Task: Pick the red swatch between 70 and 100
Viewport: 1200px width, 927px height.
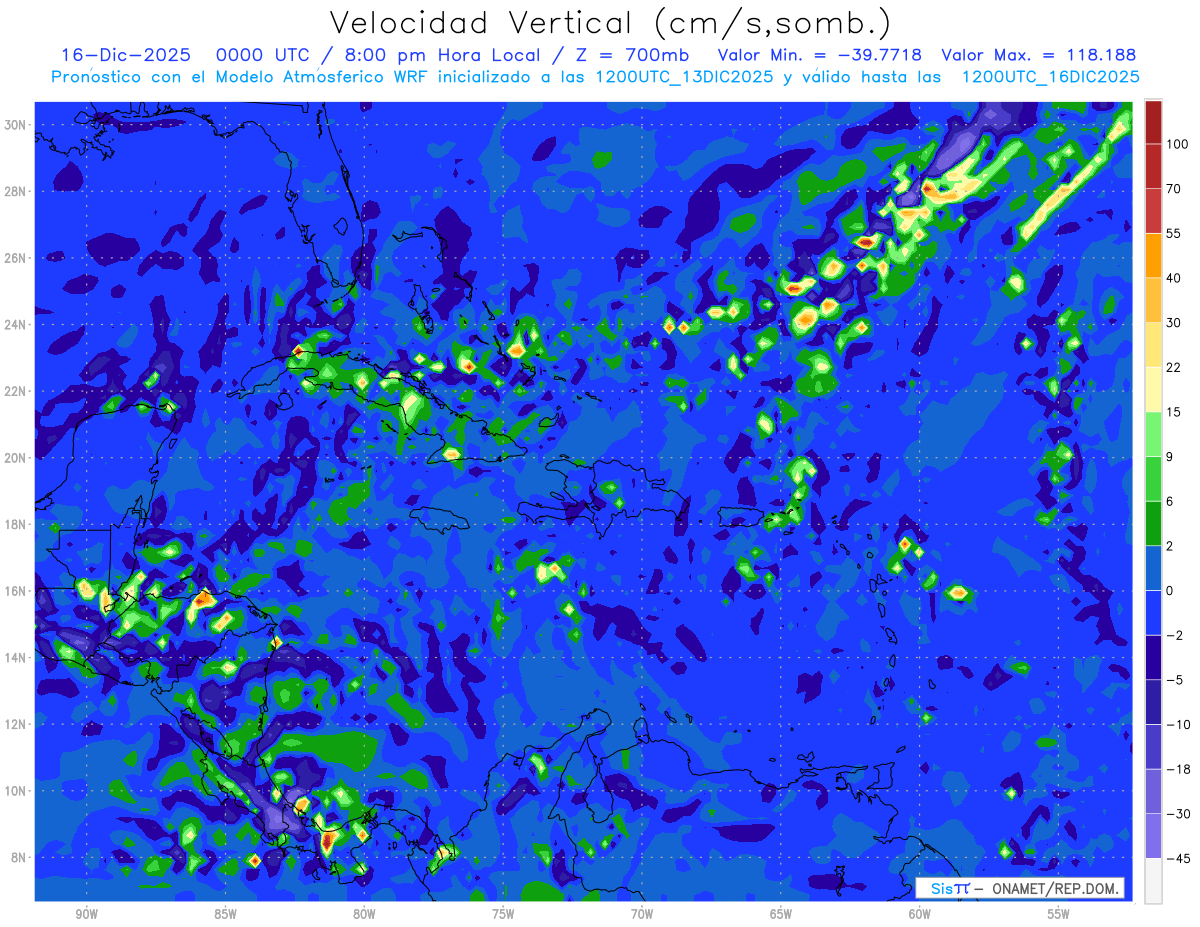Action: (1153, 166)
